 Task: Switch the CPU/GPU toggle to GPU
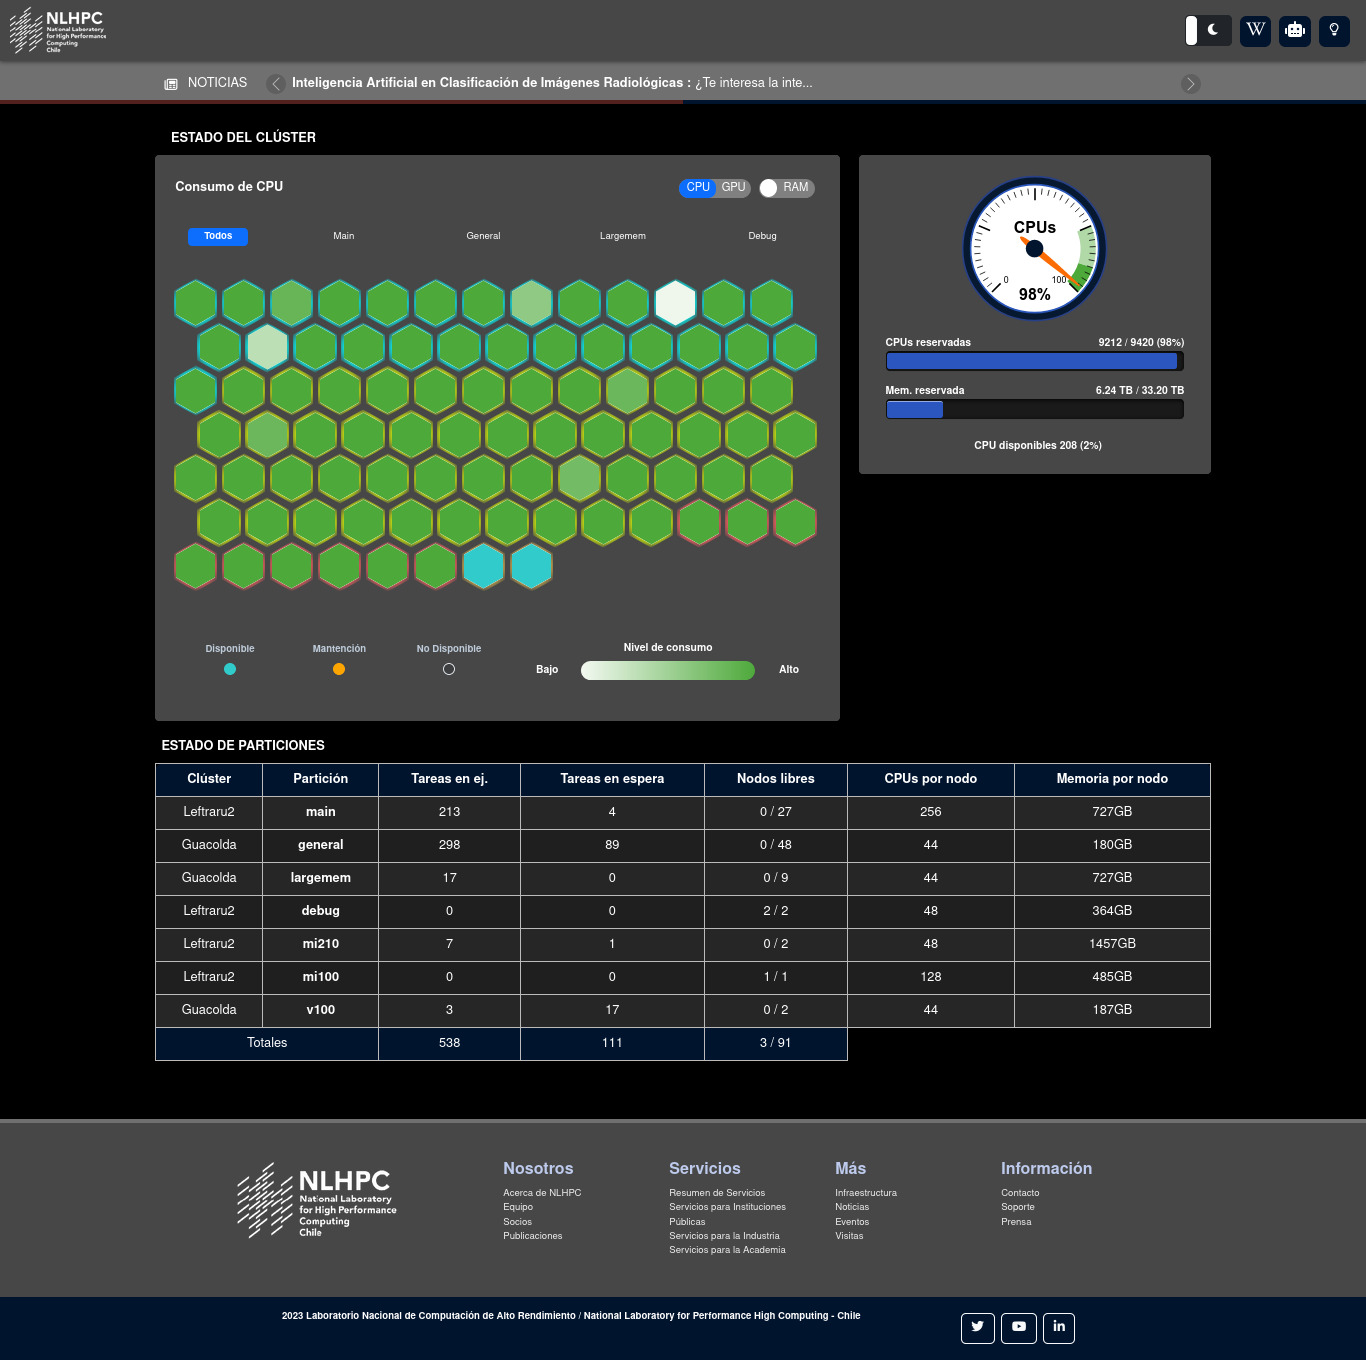coord(734,188)
